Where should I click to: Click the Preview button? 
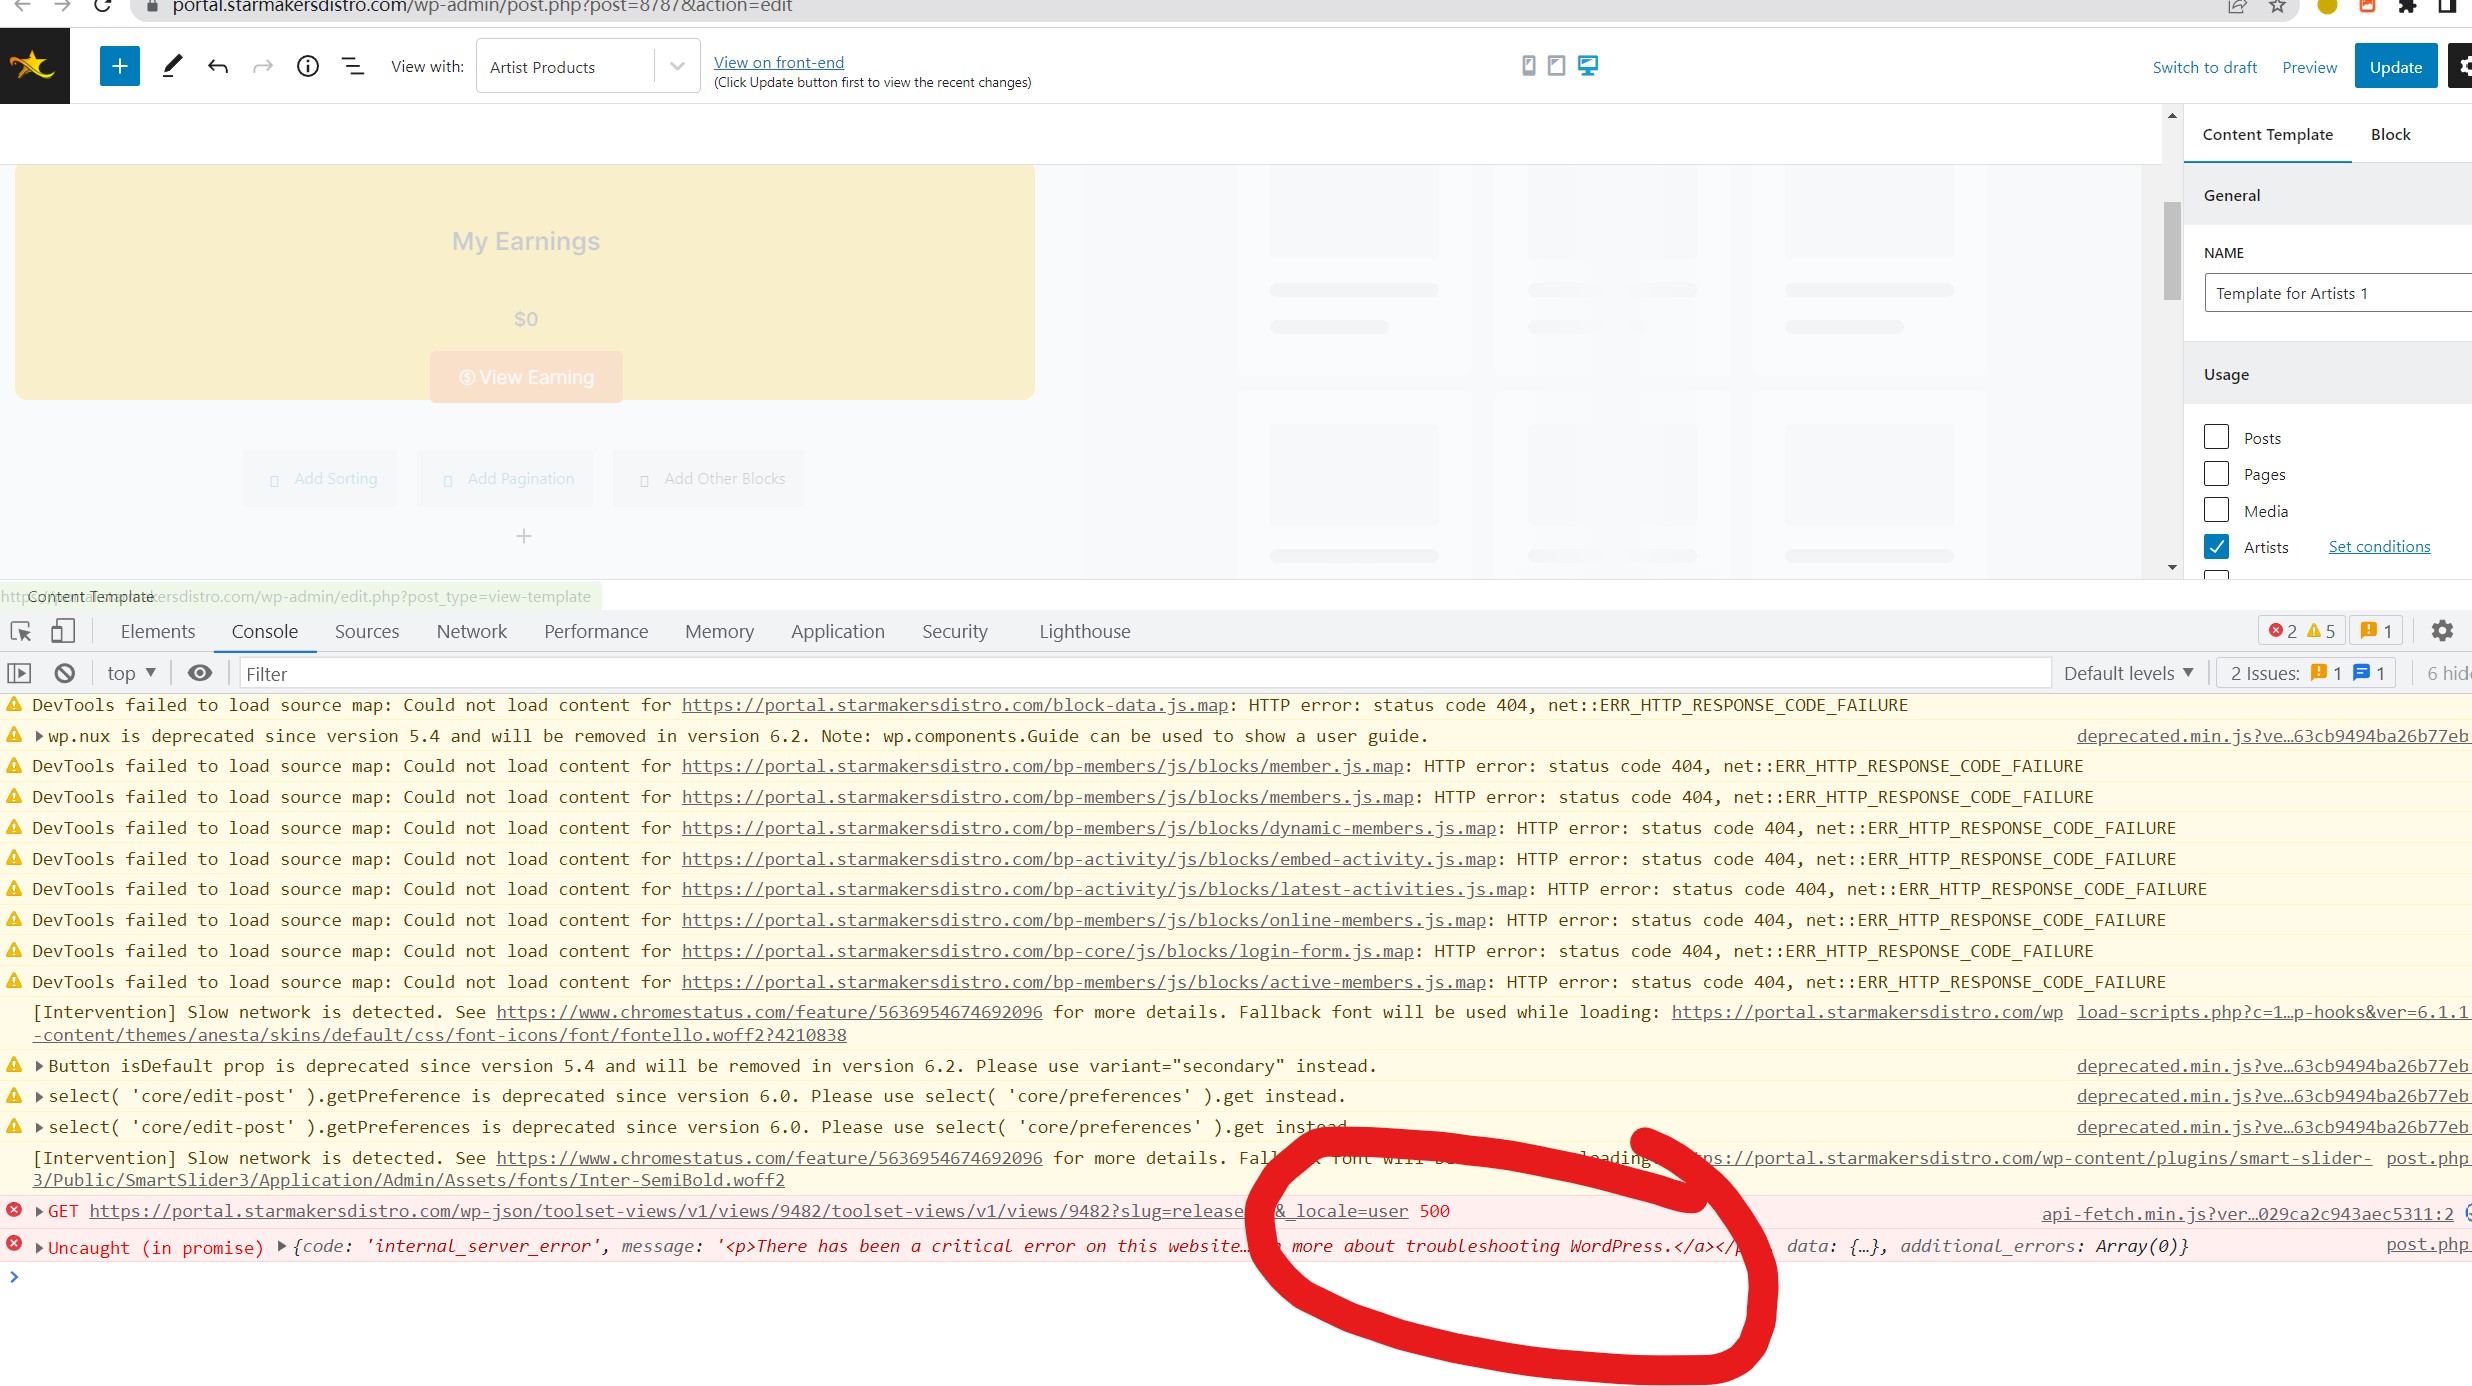click(2309, 67)
